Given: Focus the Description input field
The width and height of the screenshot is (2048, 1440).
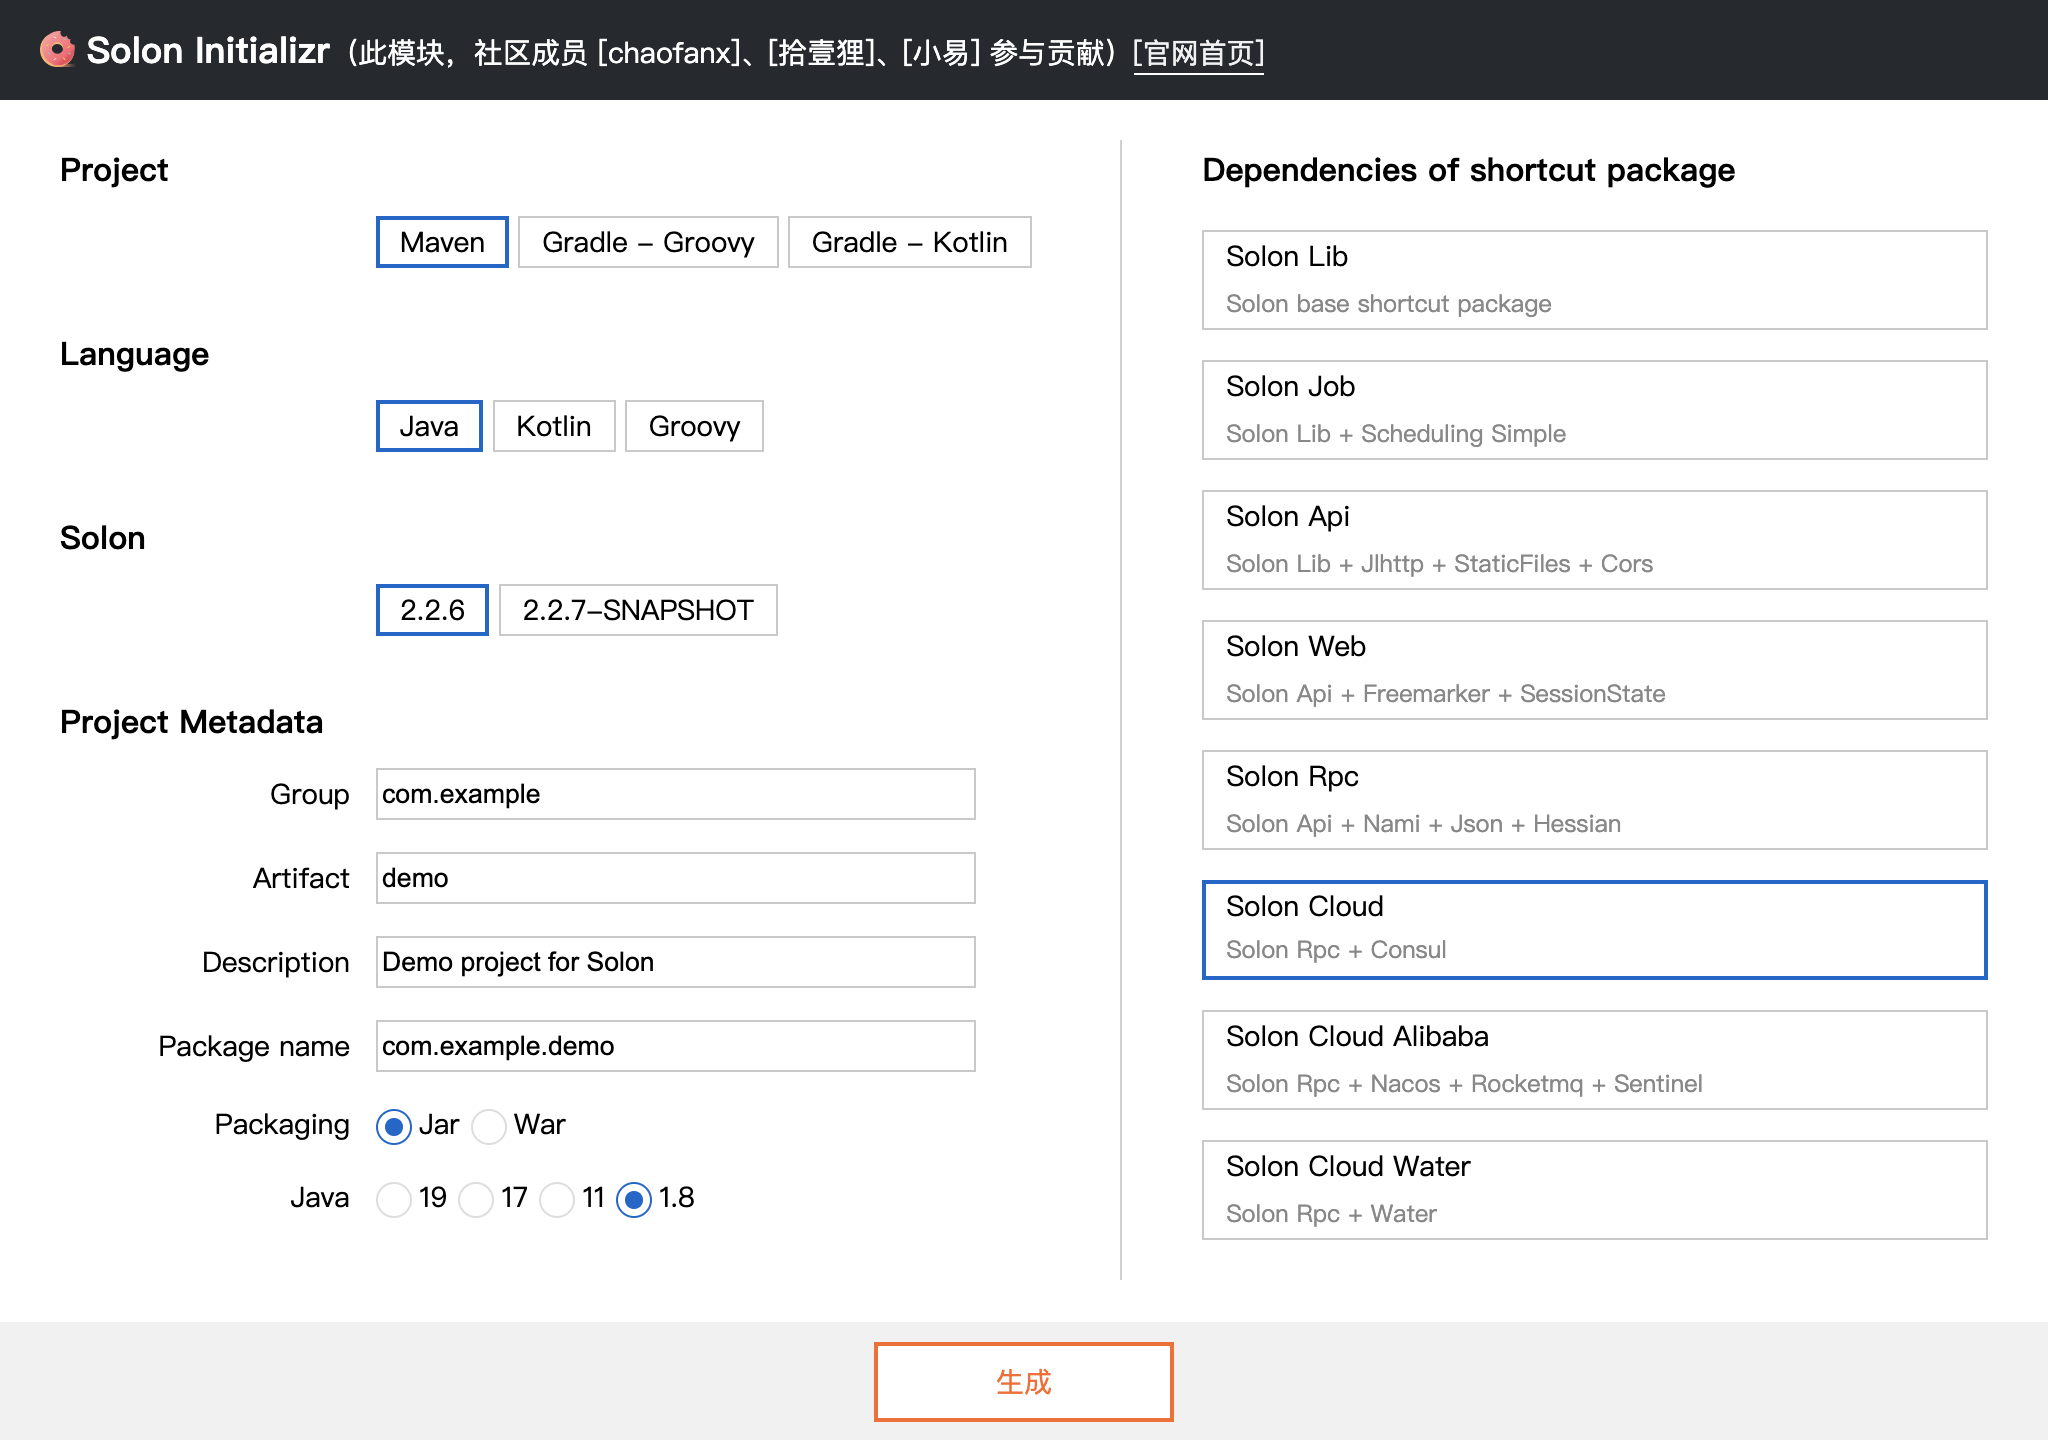Looking at the screenshot, I should [x=676, y=962].
